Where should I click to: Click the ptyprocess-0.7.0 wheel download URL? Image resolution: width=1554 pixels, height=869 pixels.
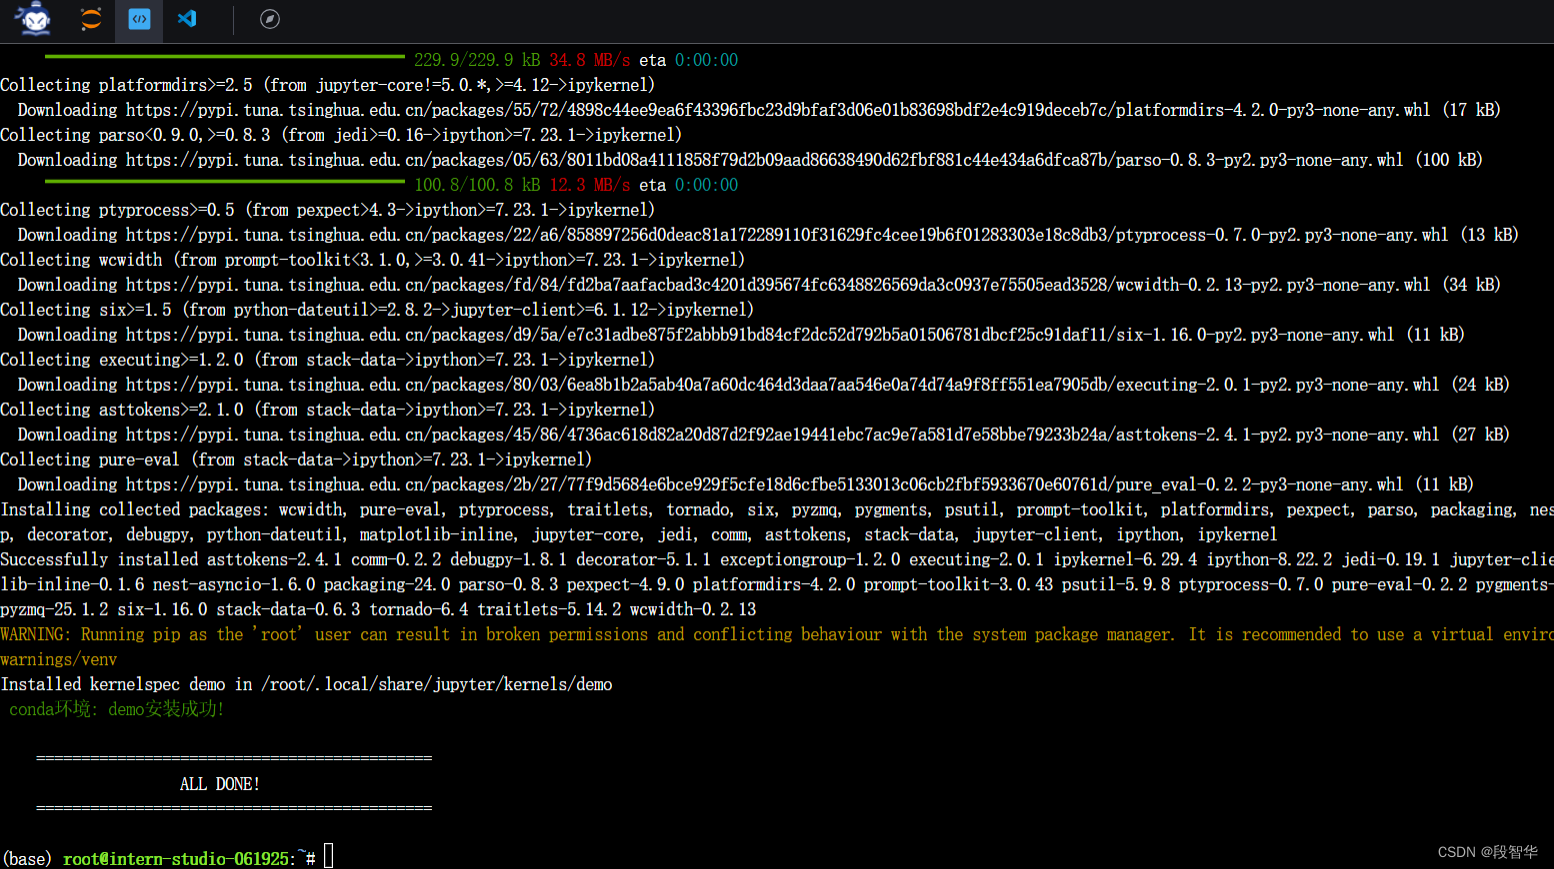tap(787, 235)
